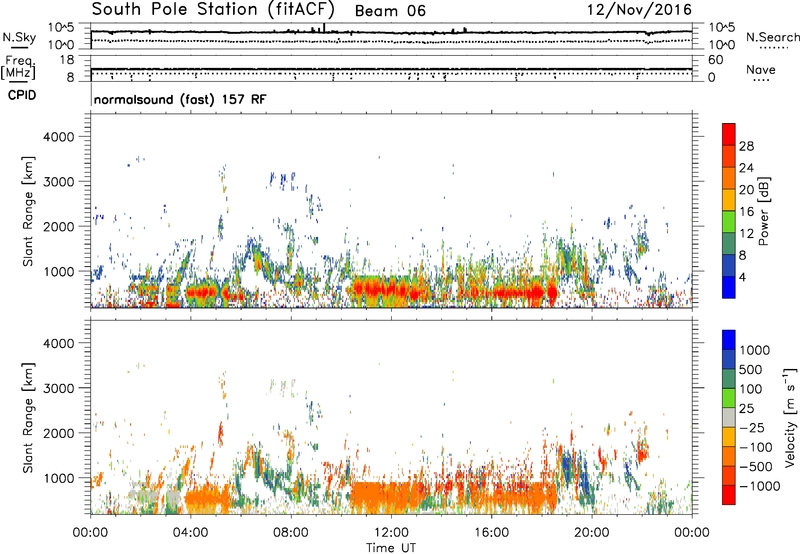Screen dimensions: 800x554
Task: Select 'normalsound (fast) 157 RF' text
Action: [x=180, y=99]
